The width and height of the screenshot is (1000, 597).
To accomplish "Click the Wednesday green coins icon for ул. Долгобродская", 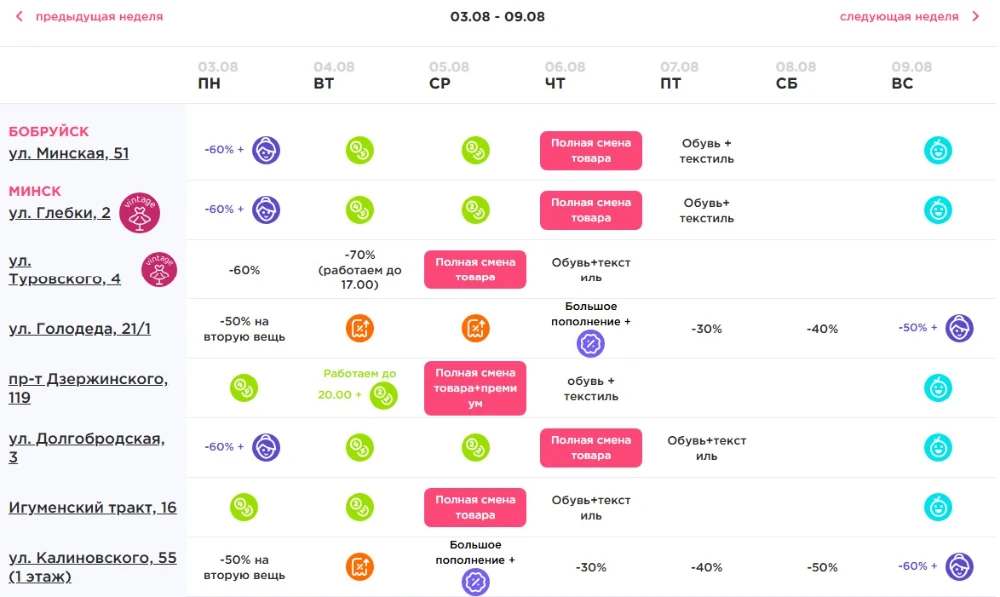I will (475, 447).
